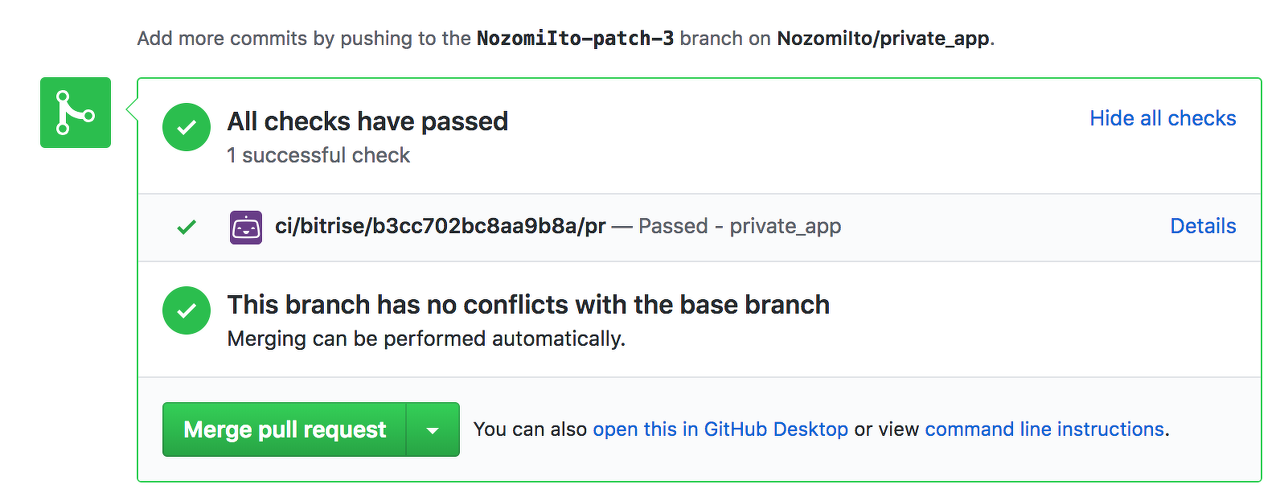Click the check circle beside the no conflicts message

click(x=187, y=311)
